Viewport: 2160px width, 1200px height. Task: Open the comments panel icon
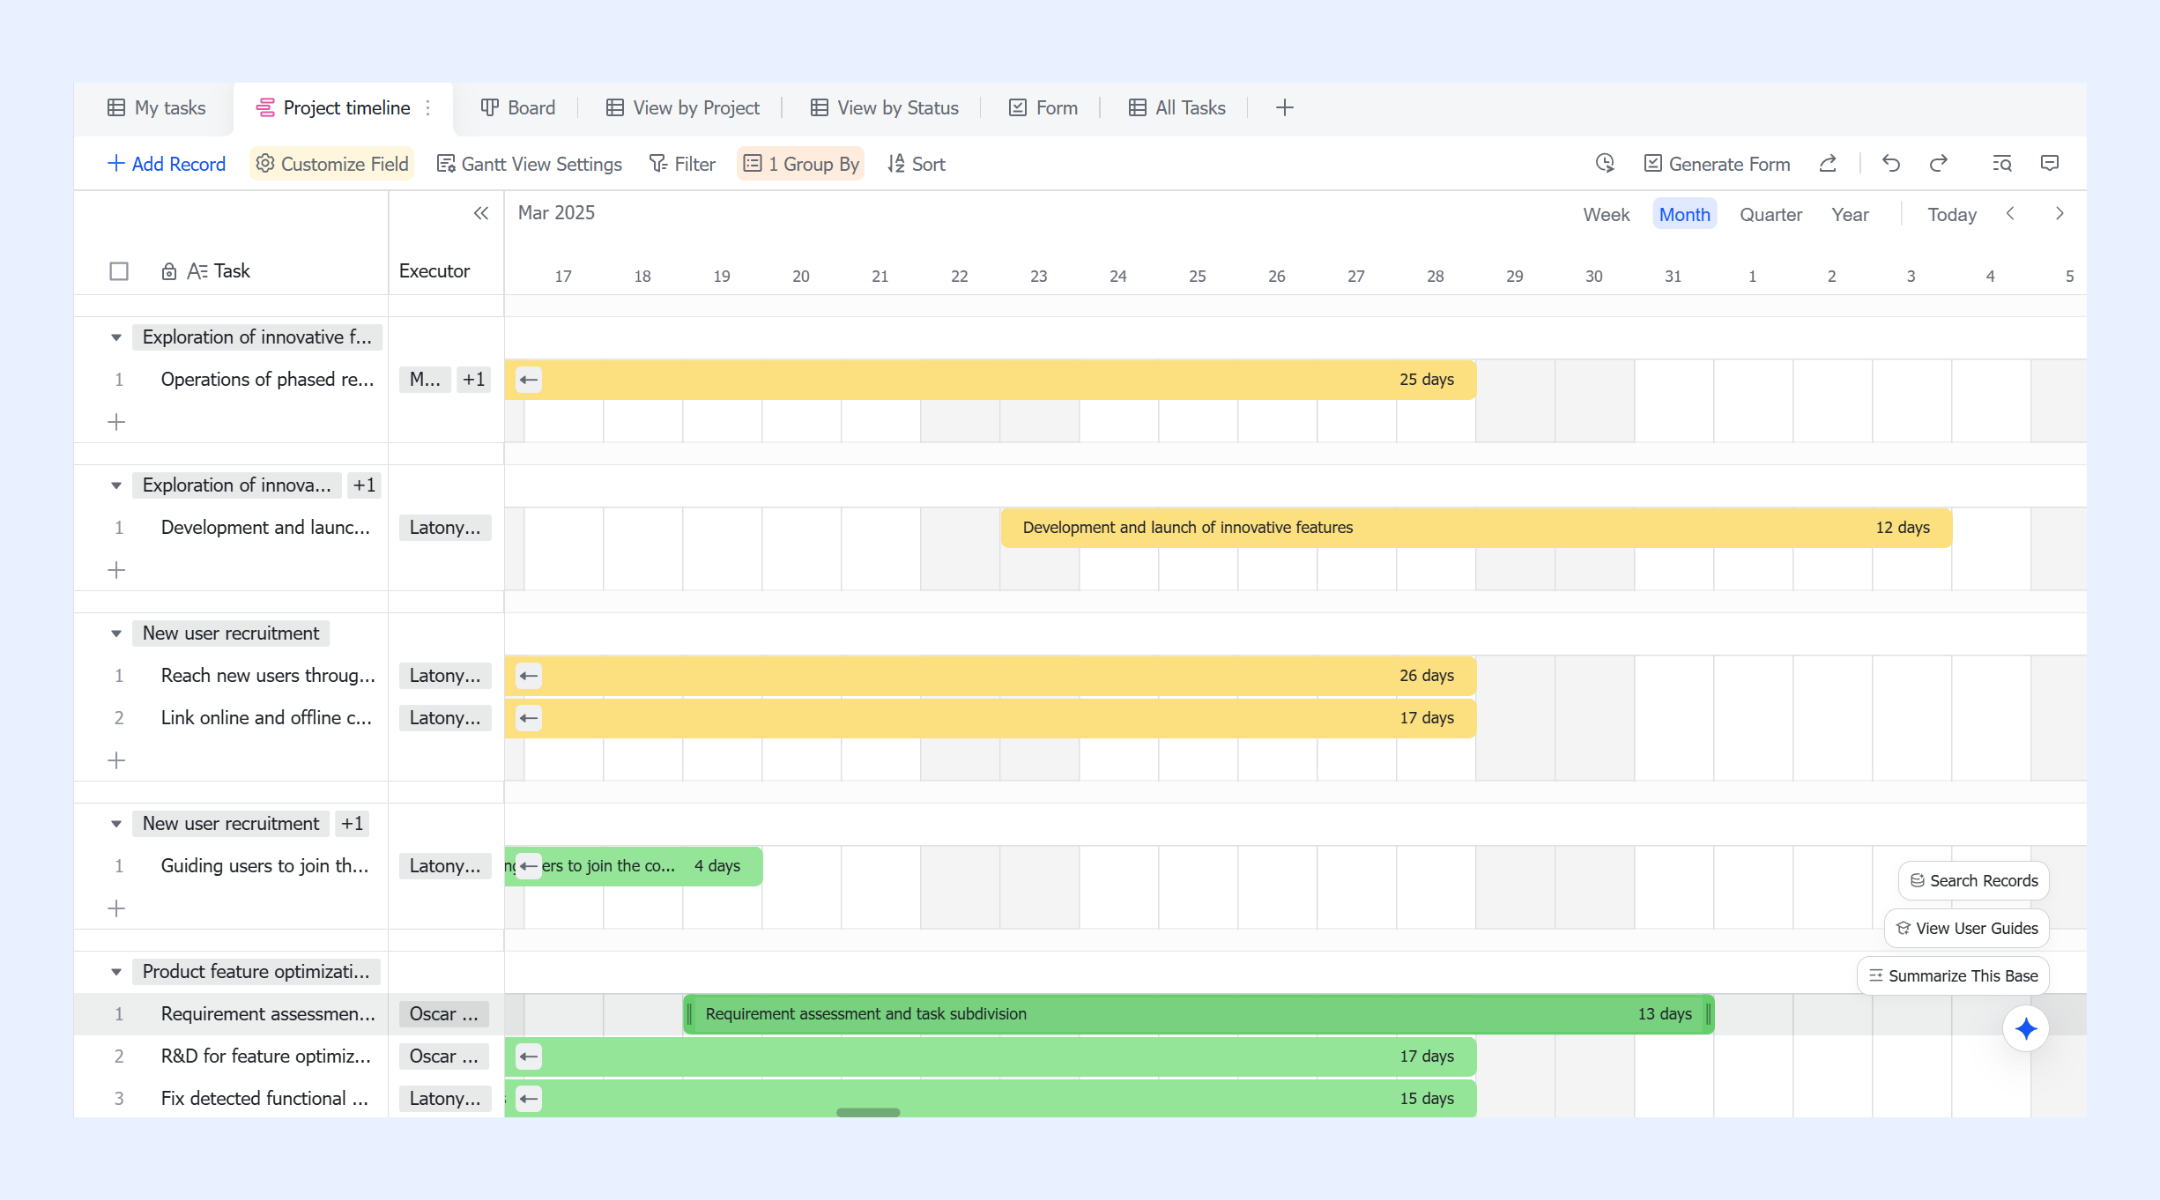[x=2050, y=163]
